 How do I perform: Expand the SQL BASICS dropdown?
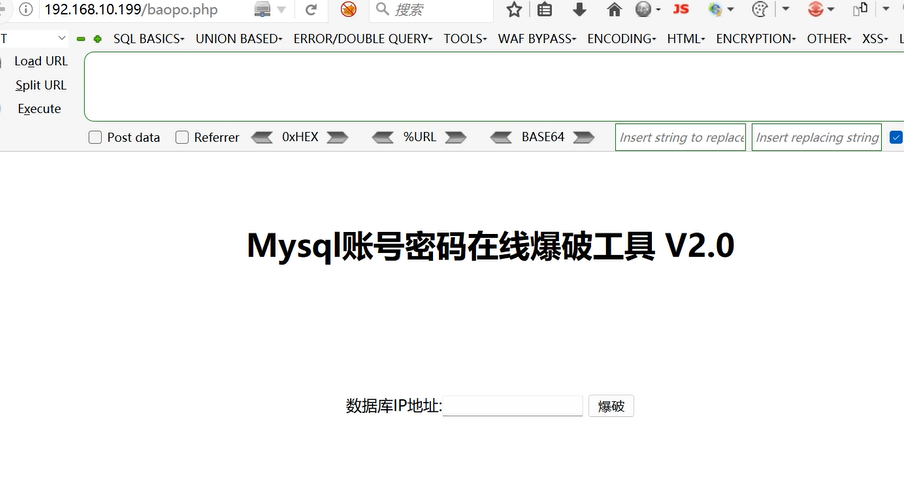148,39
